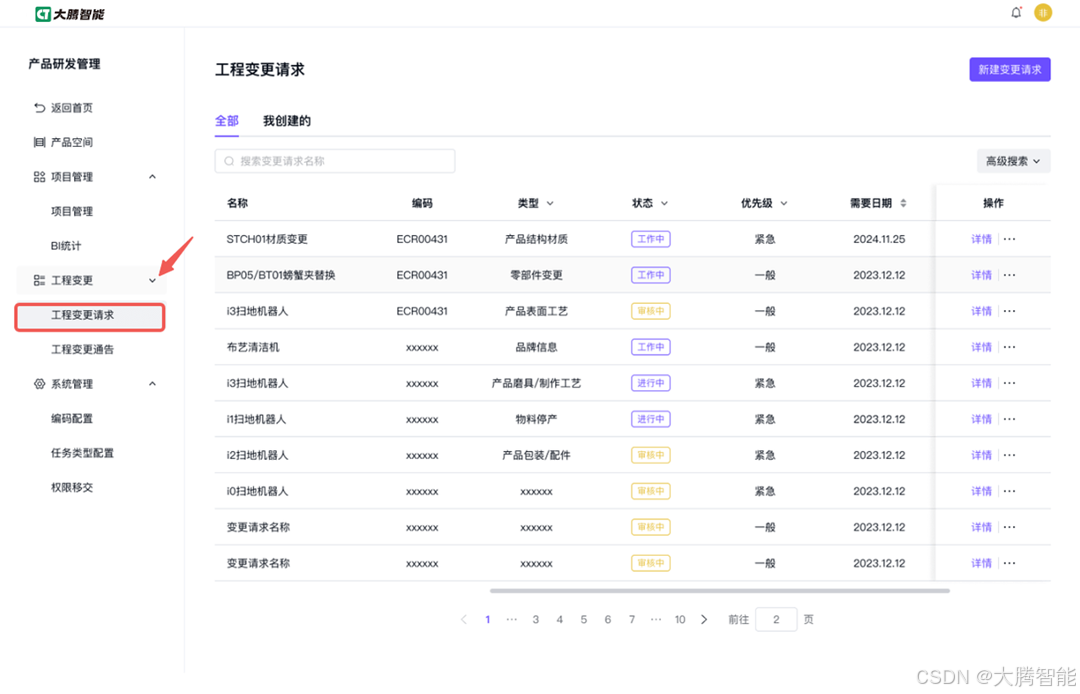The height and width of the screenshot is (694, 1080).
Task: Click 进行中 status tag of i1扫地机器人
Action: 650,419
